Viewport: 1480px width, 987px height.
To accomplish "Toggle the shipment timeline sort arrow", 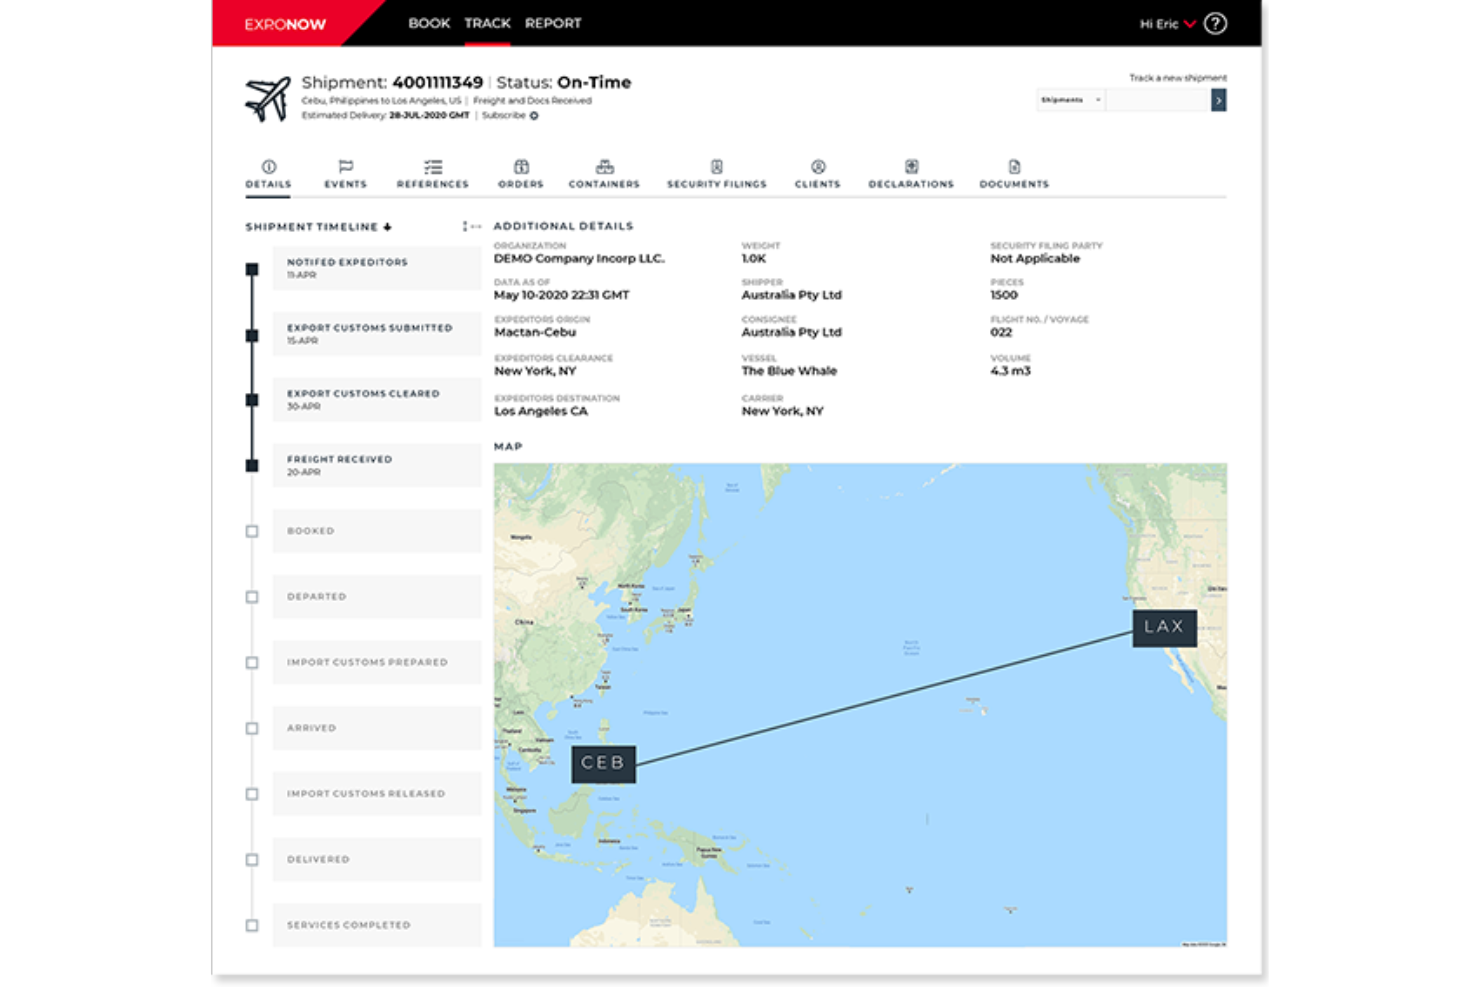I will click(387, 226).
